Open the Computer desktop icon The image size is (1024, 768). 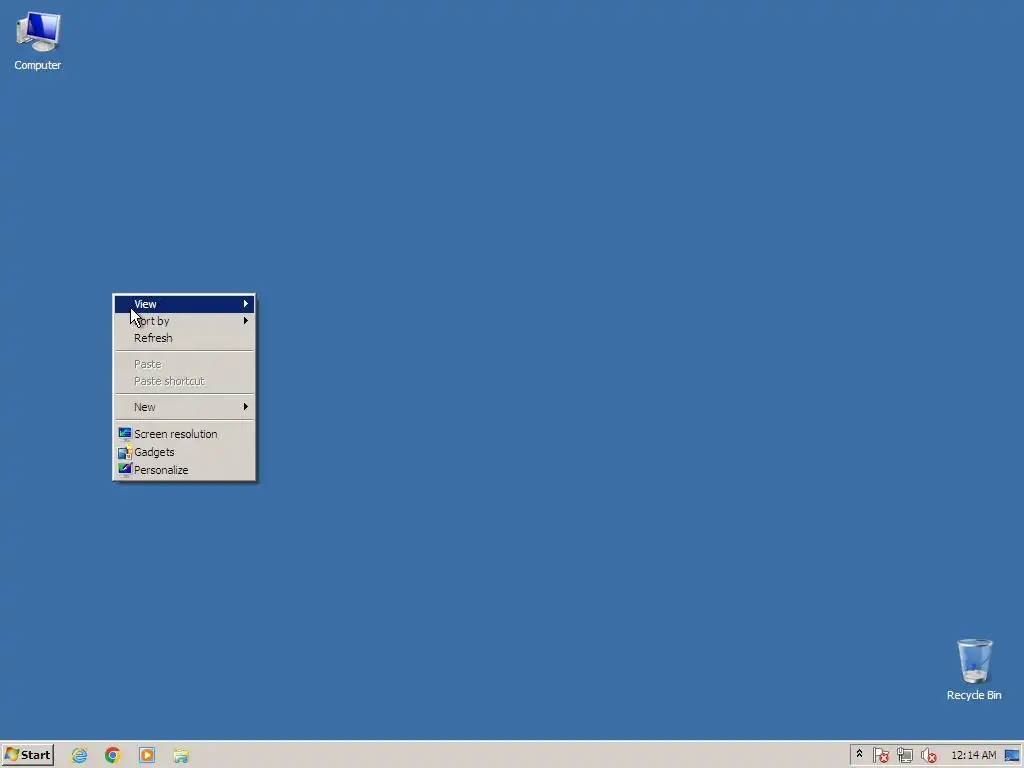[38, 40]
